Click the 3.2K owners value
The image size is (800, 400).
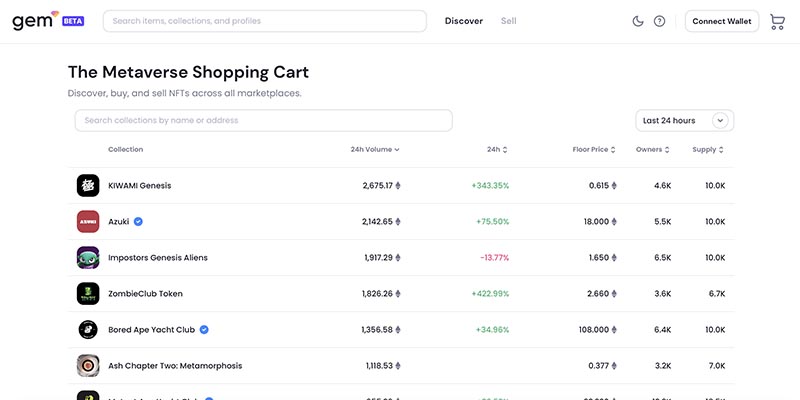[663, 366]
